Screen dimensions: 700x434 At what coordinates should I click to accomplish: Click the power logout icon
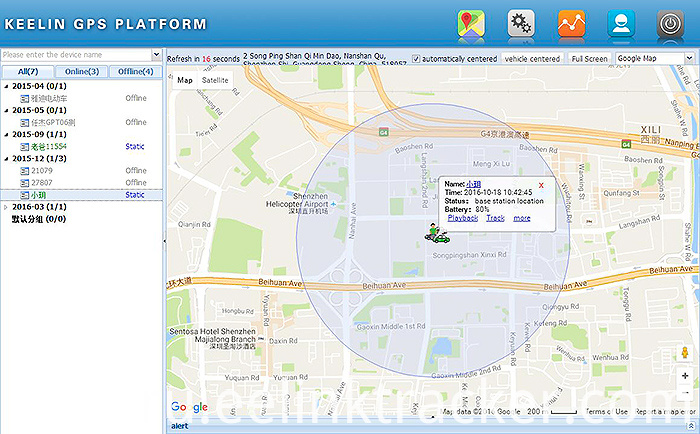coord(671,24)
